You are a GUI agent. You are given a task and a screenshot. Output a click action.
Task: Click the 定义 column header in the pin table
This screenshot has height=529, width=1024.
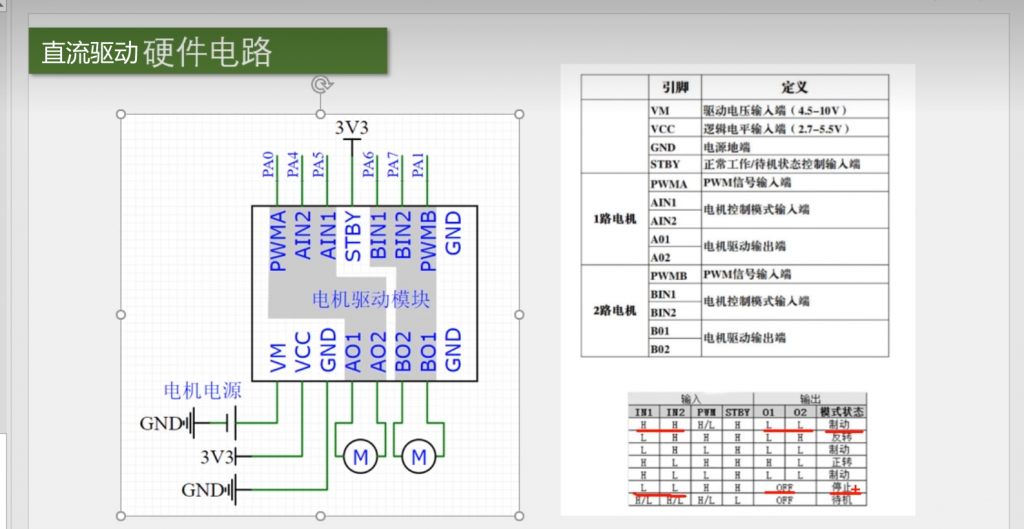pyautogui.click(x=794, y=88)
